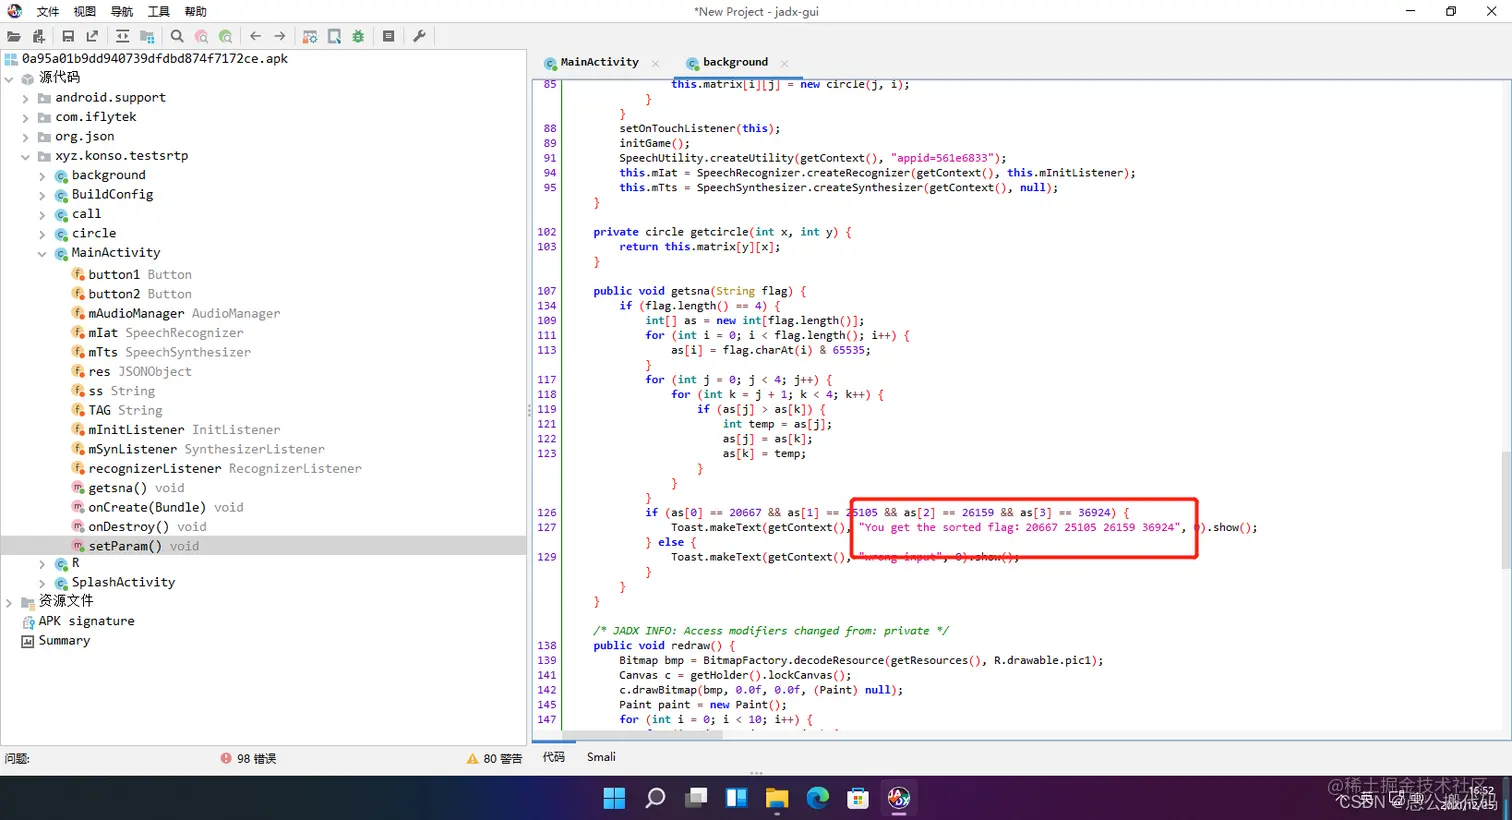Switch to the 代码 view tab

pyautogui.click(x=554, y=757)
